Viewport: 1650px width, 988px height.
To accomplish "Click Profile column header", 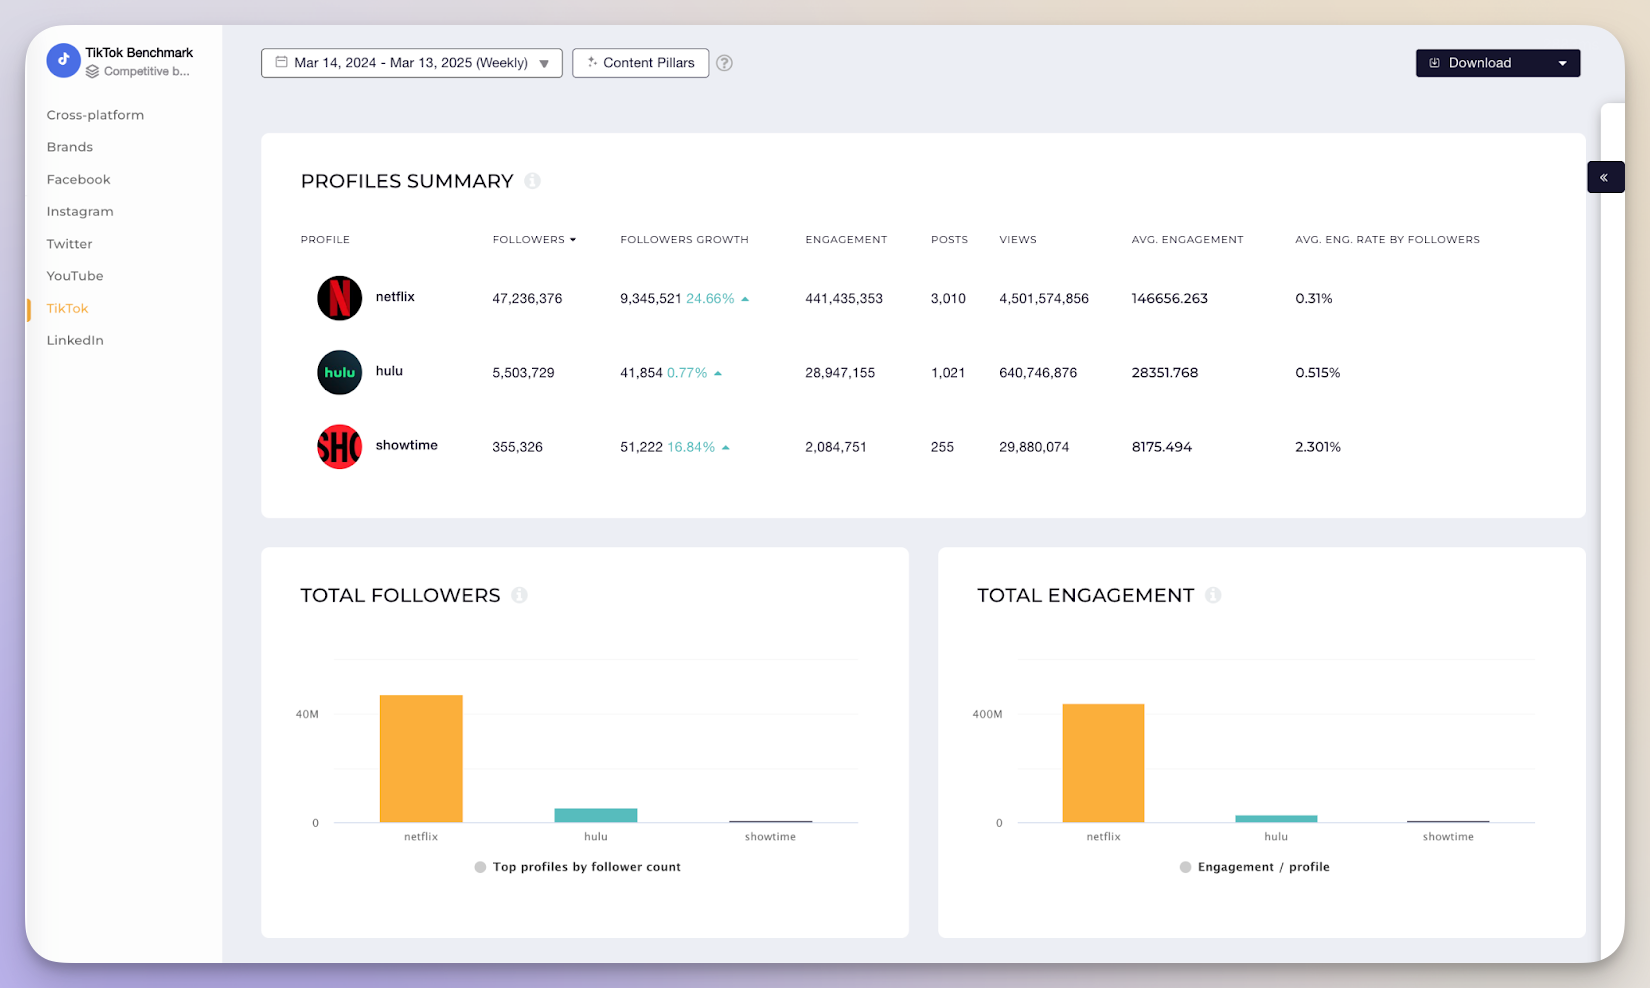I will coord(325,240).
